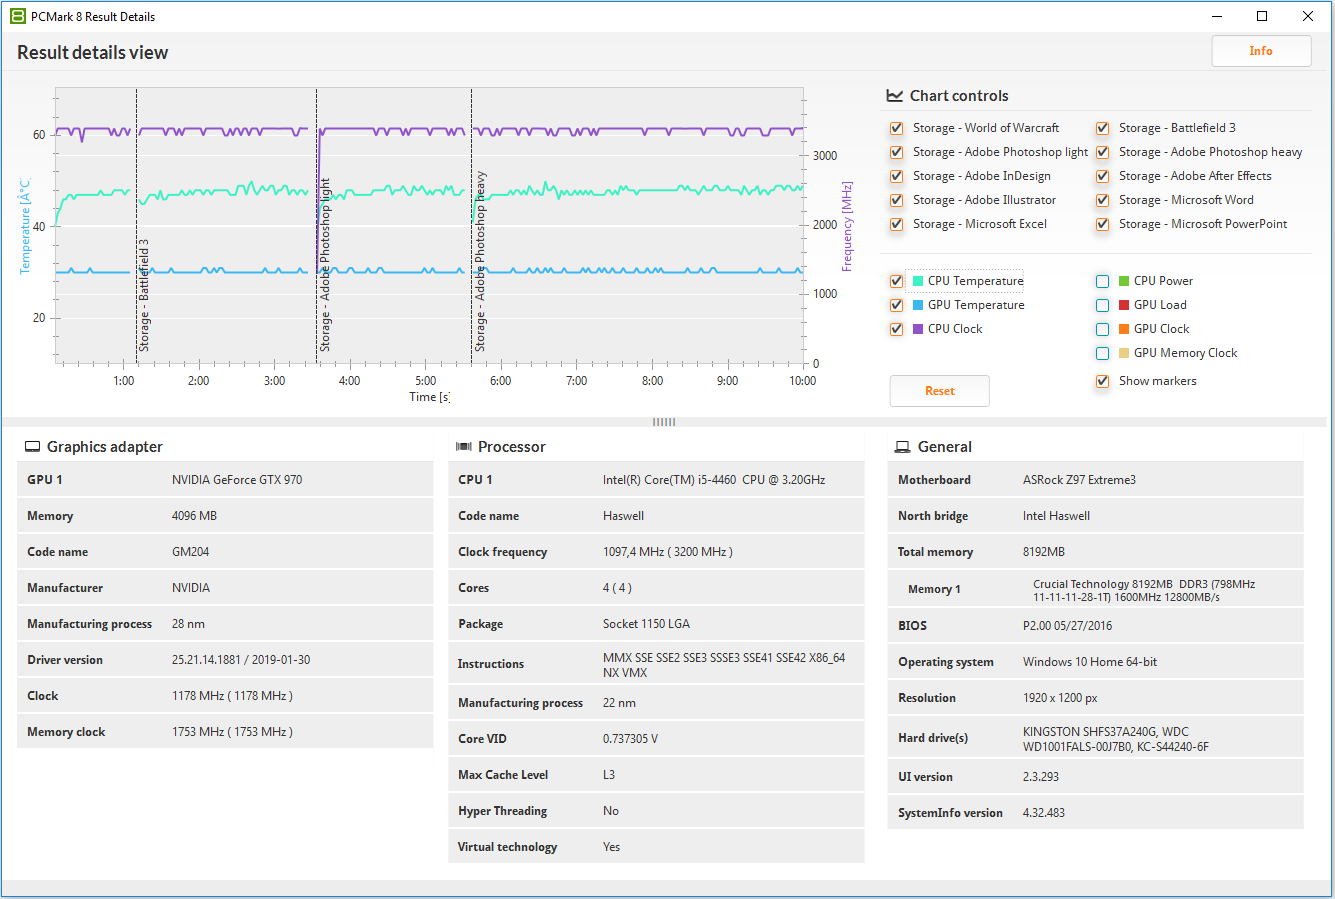This screenshot has height=899, width=1335.
Task: Click the Core VID 0.737305 V value
Action: [631, 739]
